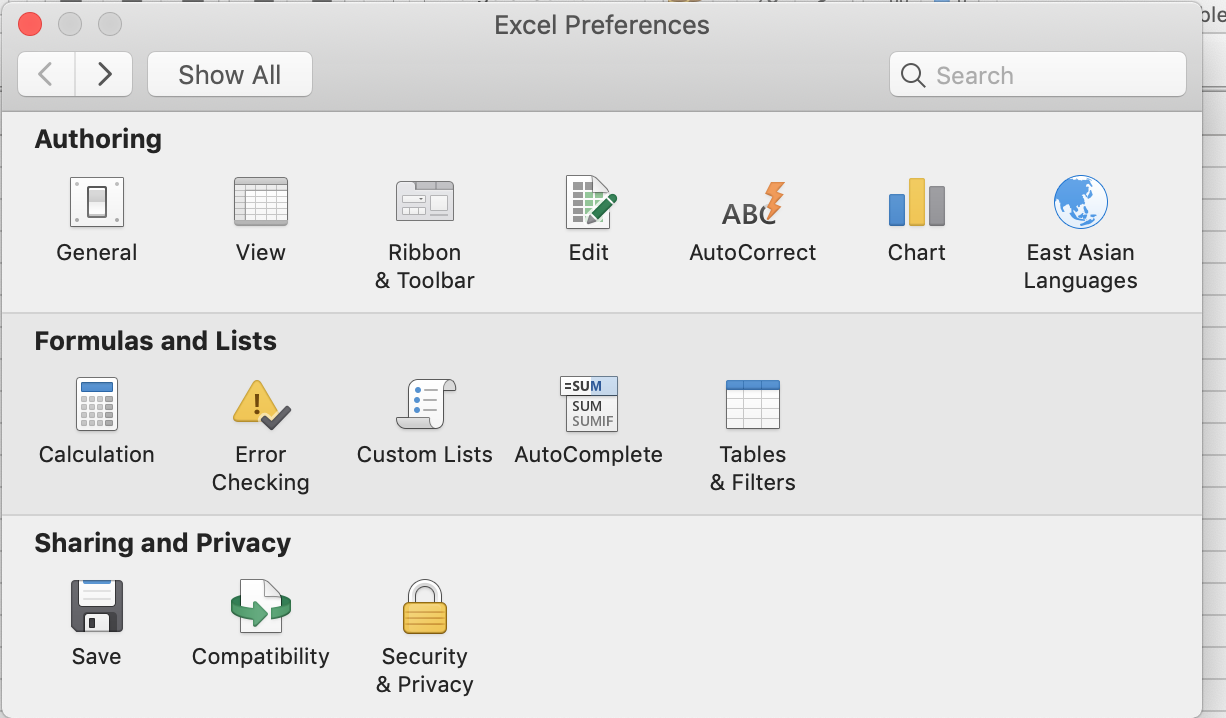
Task: Click the Authoring section heading
Action: (98, 139)
